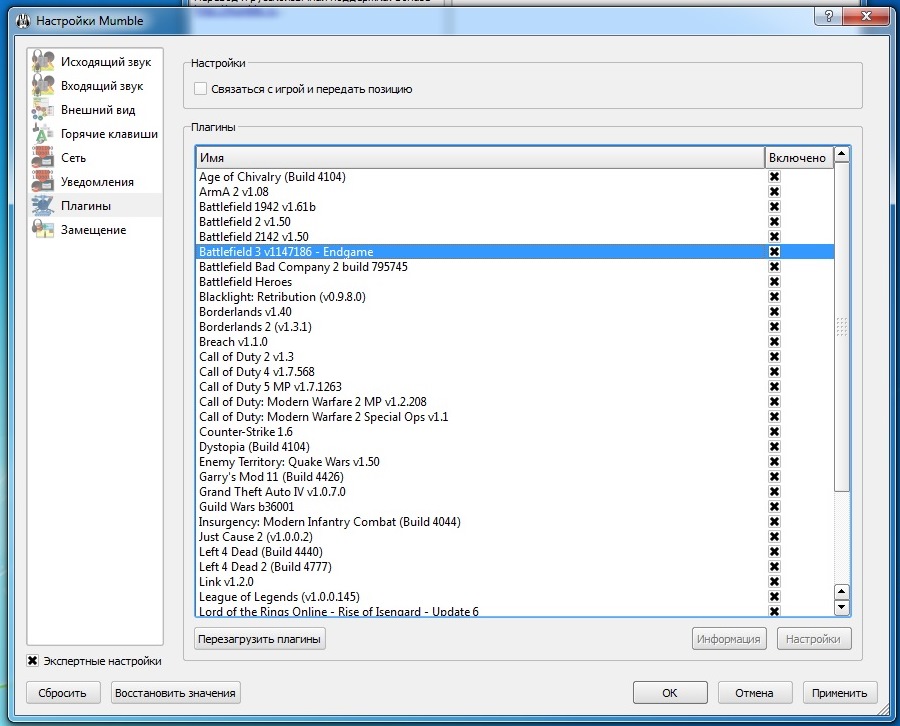
Task: Toggle enabled box for Battlefield 3 Endgame
Action: pyautogui.click(x=774, y=251)
